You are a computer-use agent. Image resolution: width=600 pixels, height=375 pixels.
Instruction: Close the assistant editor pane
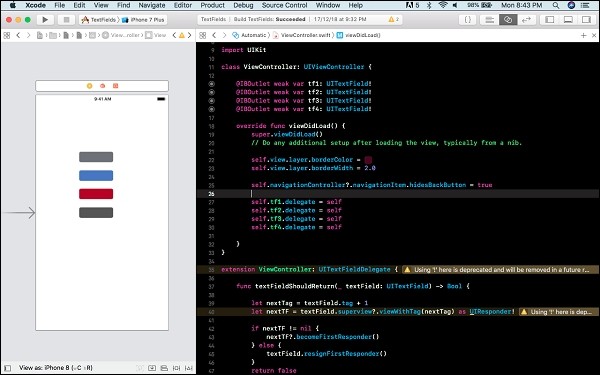594,35
